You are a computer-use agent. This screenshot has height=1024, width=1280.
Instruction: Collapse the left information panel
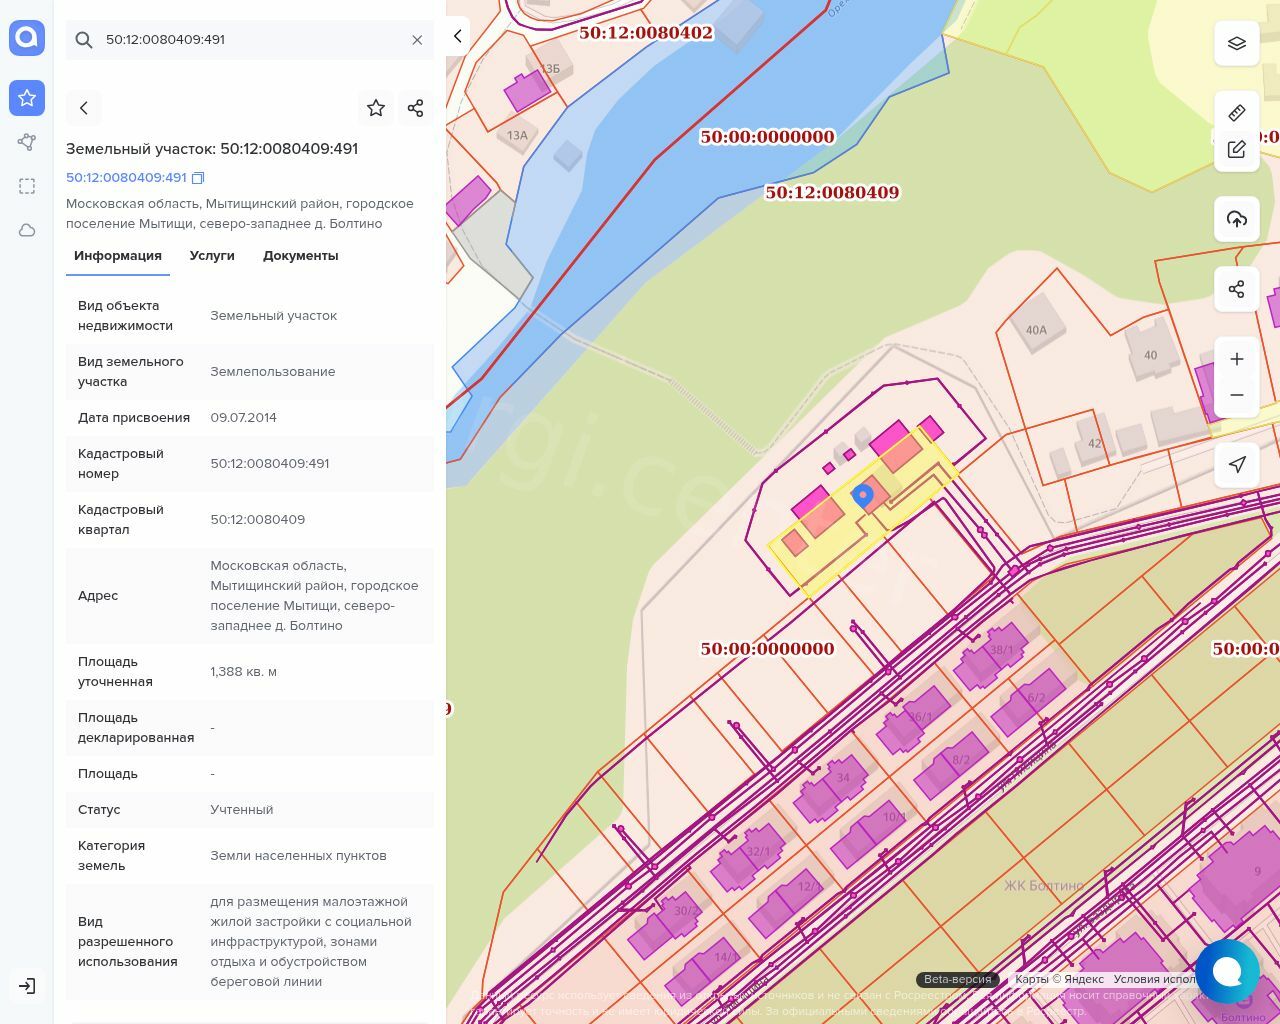click(x=457, y=37)
